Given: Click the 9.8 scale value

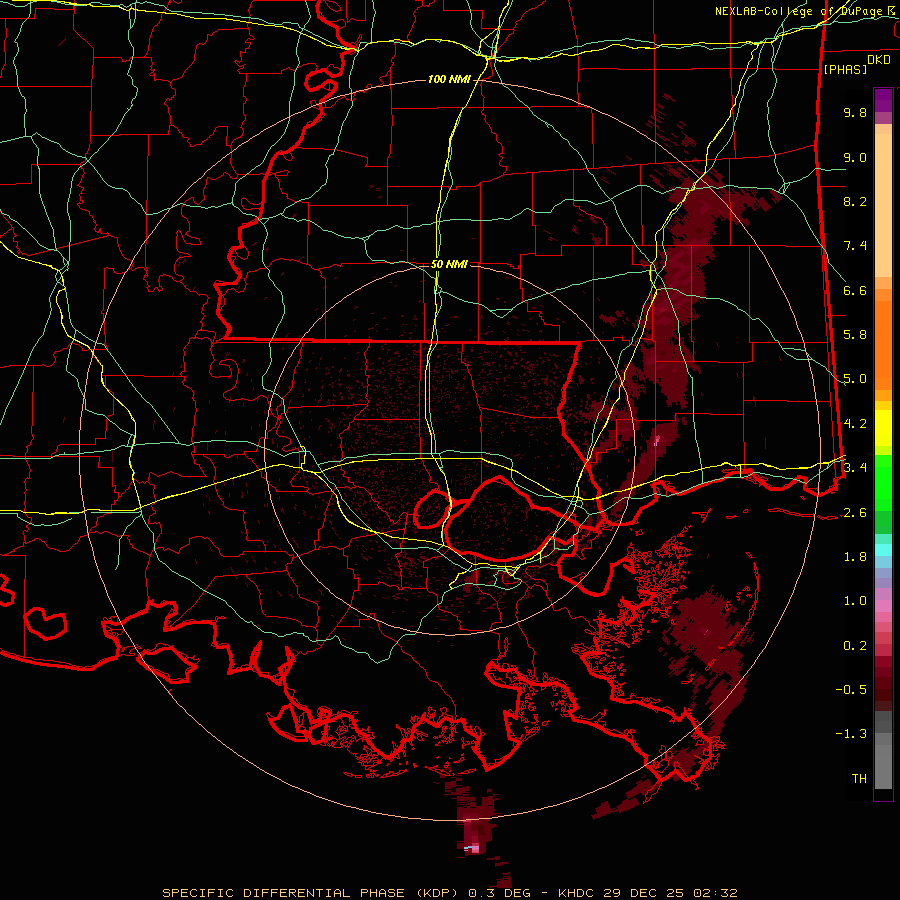Looking at the screenshot, I should point(855,112).
